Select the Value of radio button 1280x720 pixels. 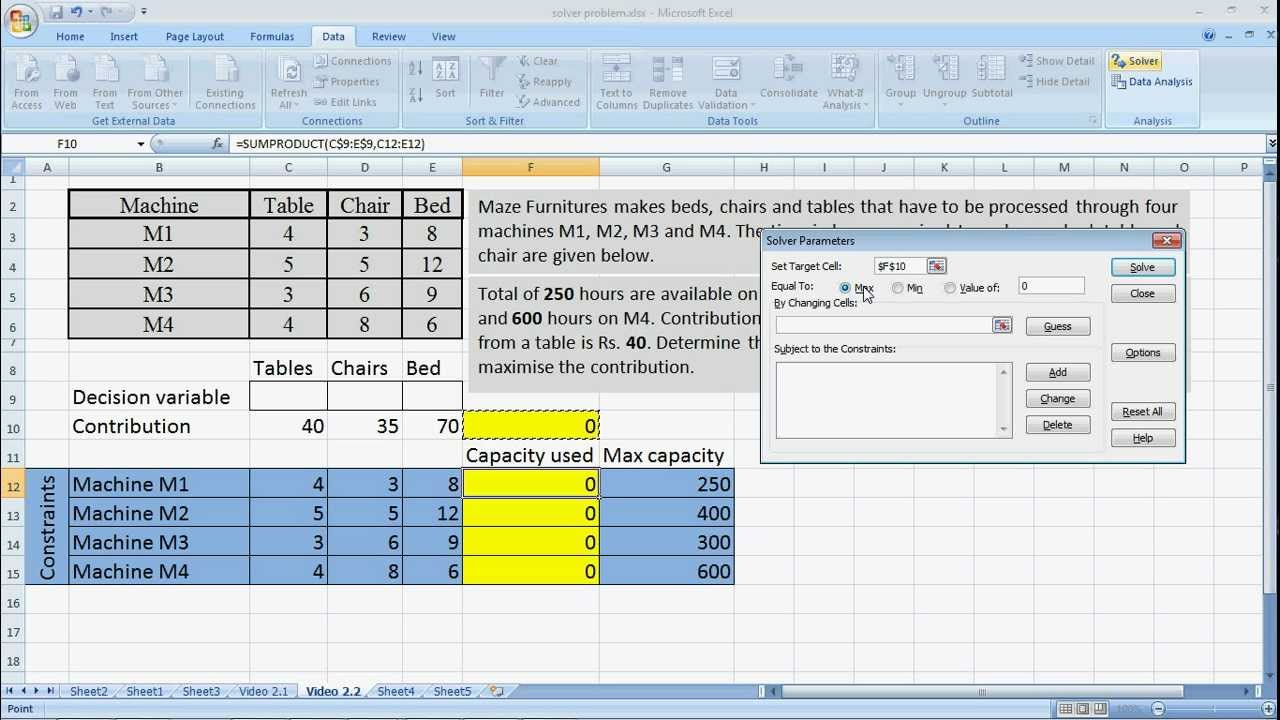950,288
